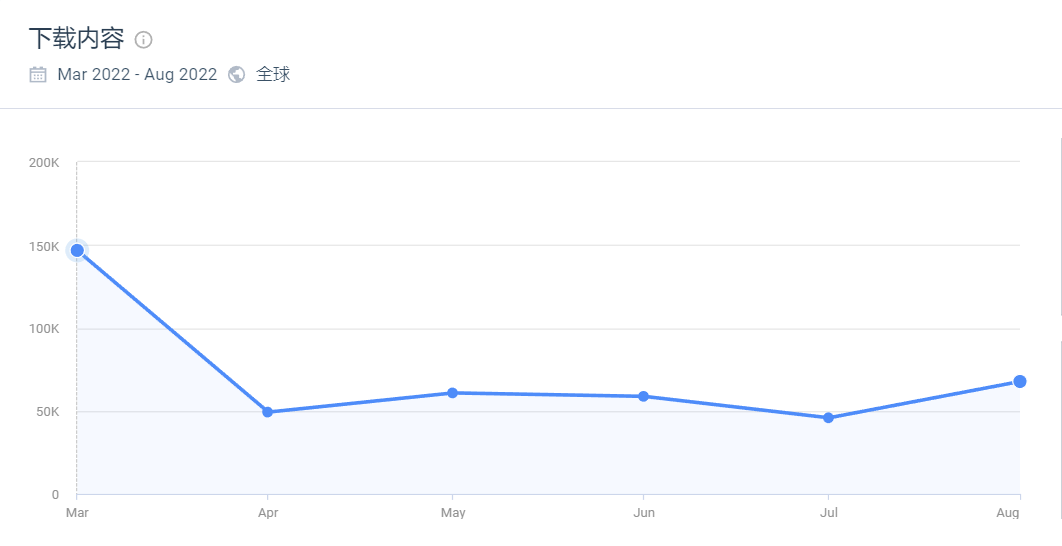This screenshot has width=1062, height=546.
Task: Open the Mar 2022 - Aug 2022 date range
Action: (137, 74)
